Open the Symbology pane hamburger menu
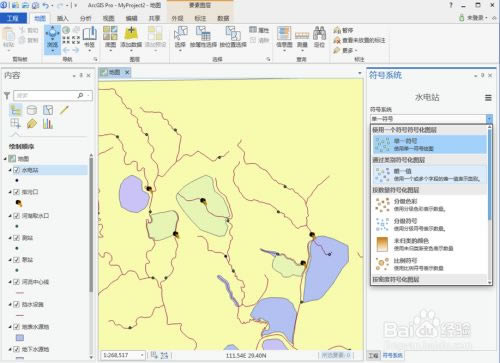The height and width of the screenshot is (363, 500). (488, 98)
